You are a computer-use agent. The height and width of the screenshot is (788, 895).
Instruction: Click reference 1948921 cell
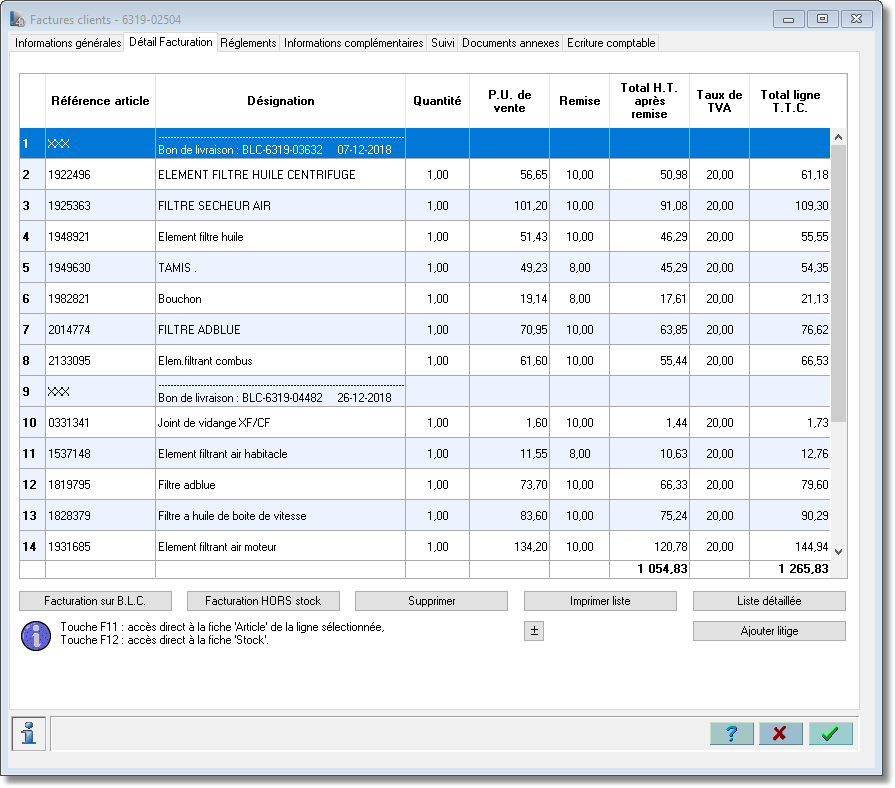[100, 237]
